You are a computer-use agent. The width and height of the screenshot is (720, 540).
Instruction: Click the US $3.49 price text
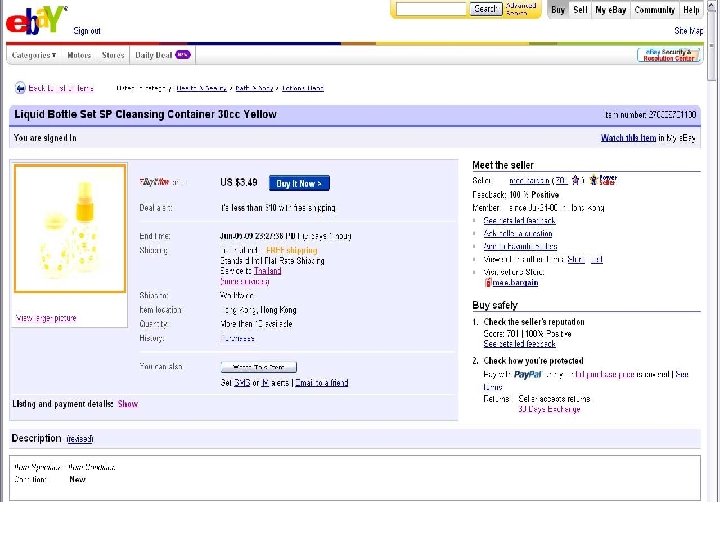239,182
